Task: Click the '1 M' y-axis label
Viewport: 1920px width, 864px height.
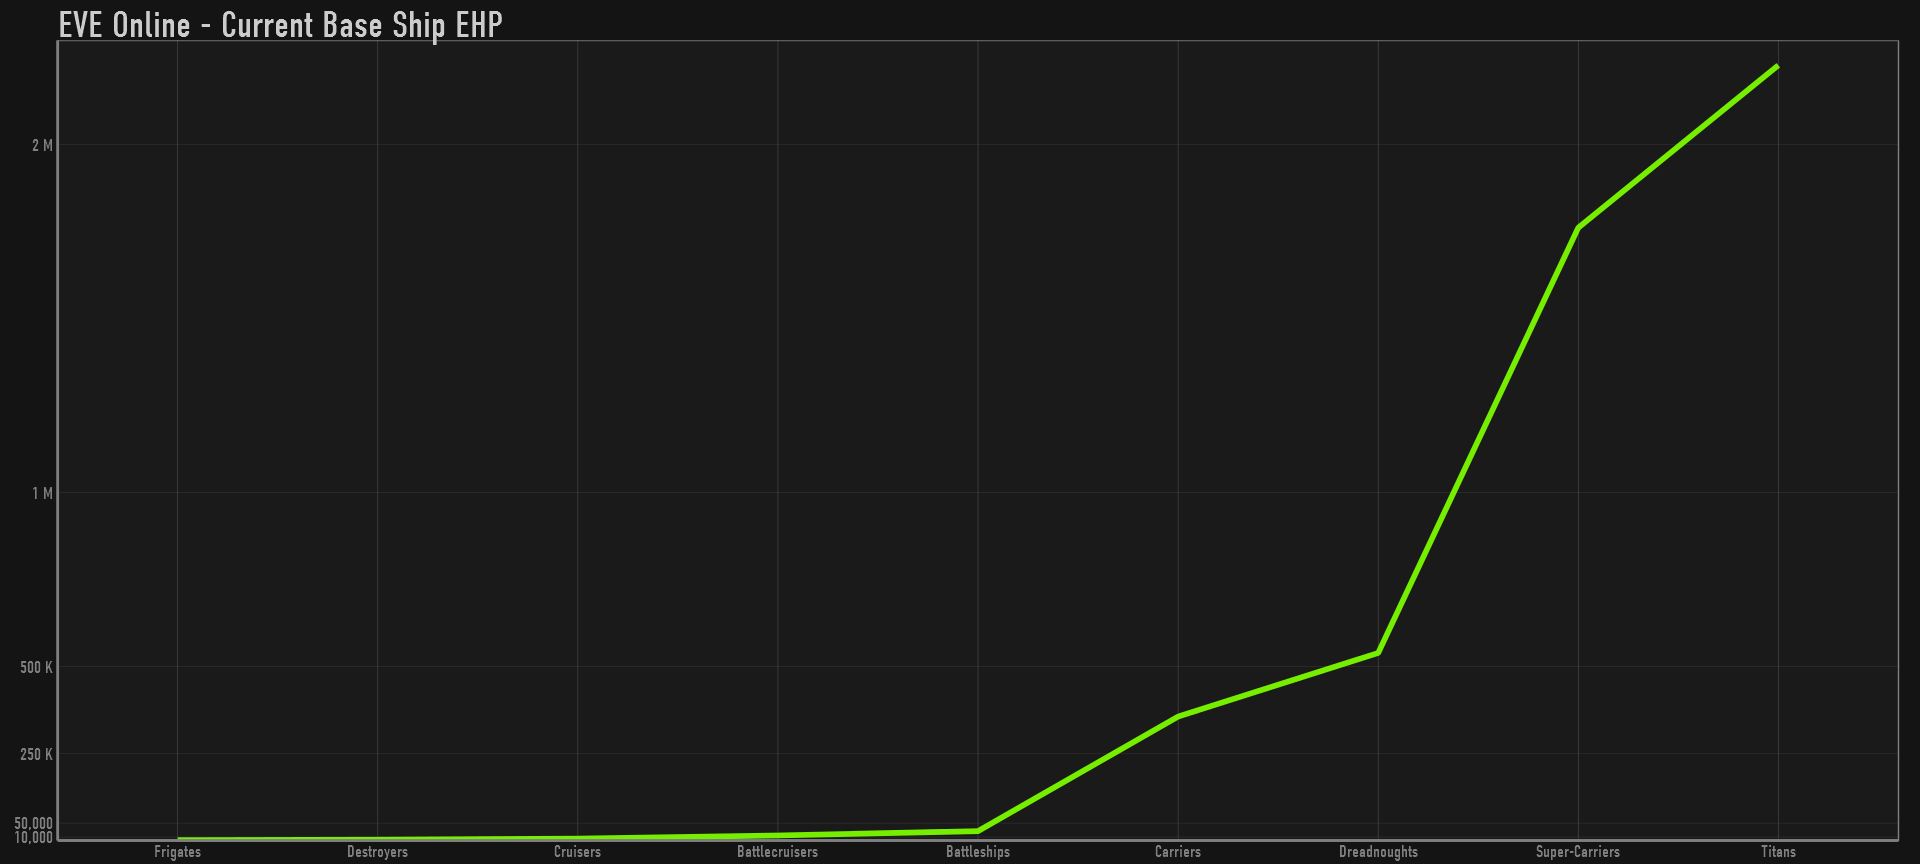Action: (42, 493)
